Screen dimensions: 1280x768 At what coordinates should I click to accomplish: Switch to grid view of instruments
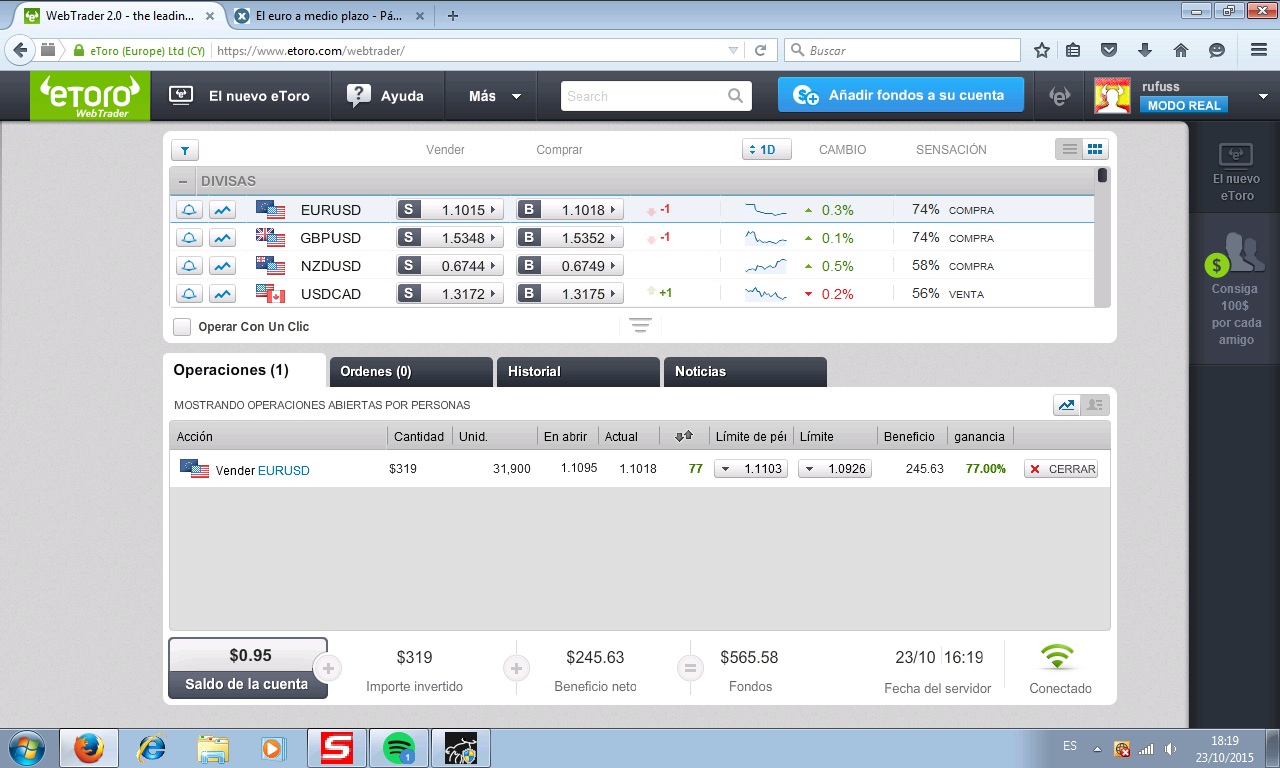point(1095,149)
